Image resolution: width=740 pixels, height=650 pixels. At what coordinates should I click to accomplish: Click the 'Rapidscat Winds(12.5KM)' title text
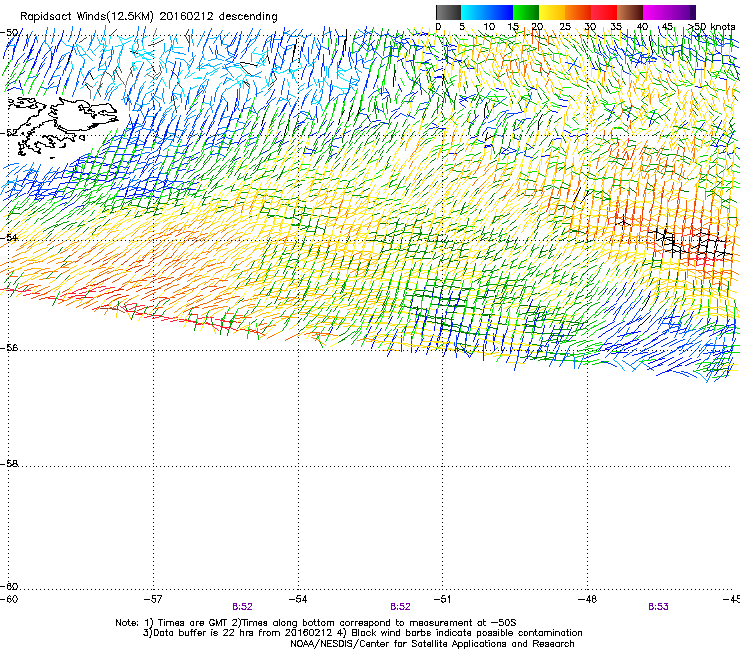point(87,16)
